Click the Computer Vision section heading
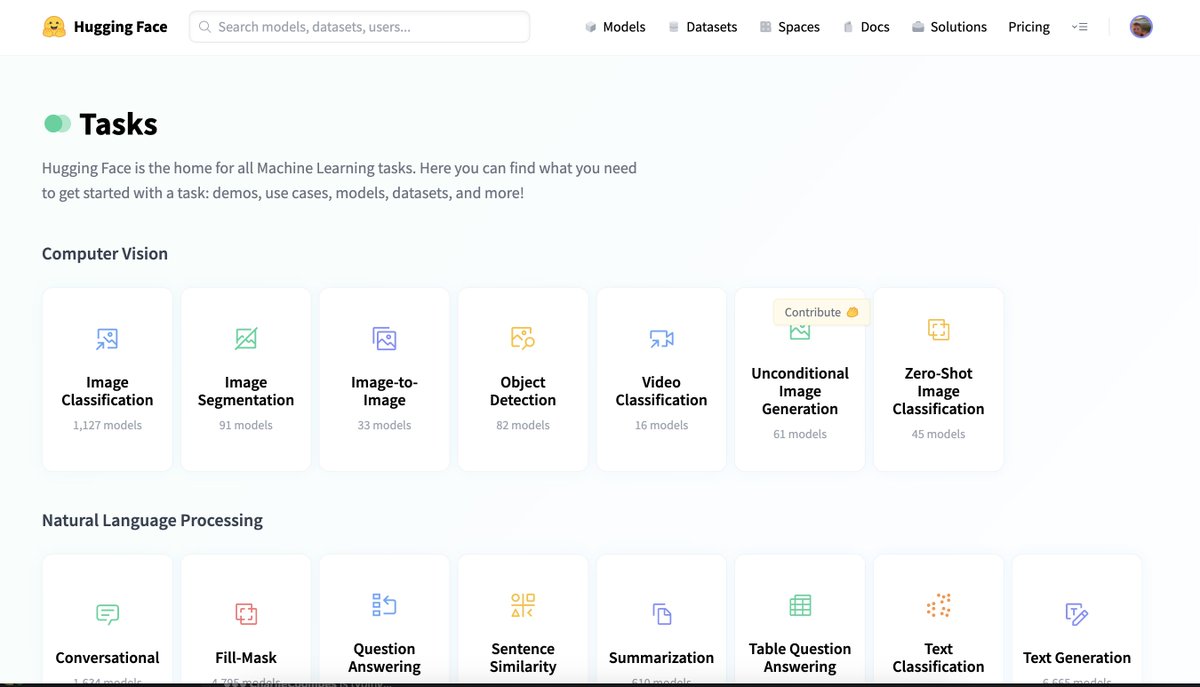Image resolution: width=1200 pixels, height=687 pixels. 105,254
